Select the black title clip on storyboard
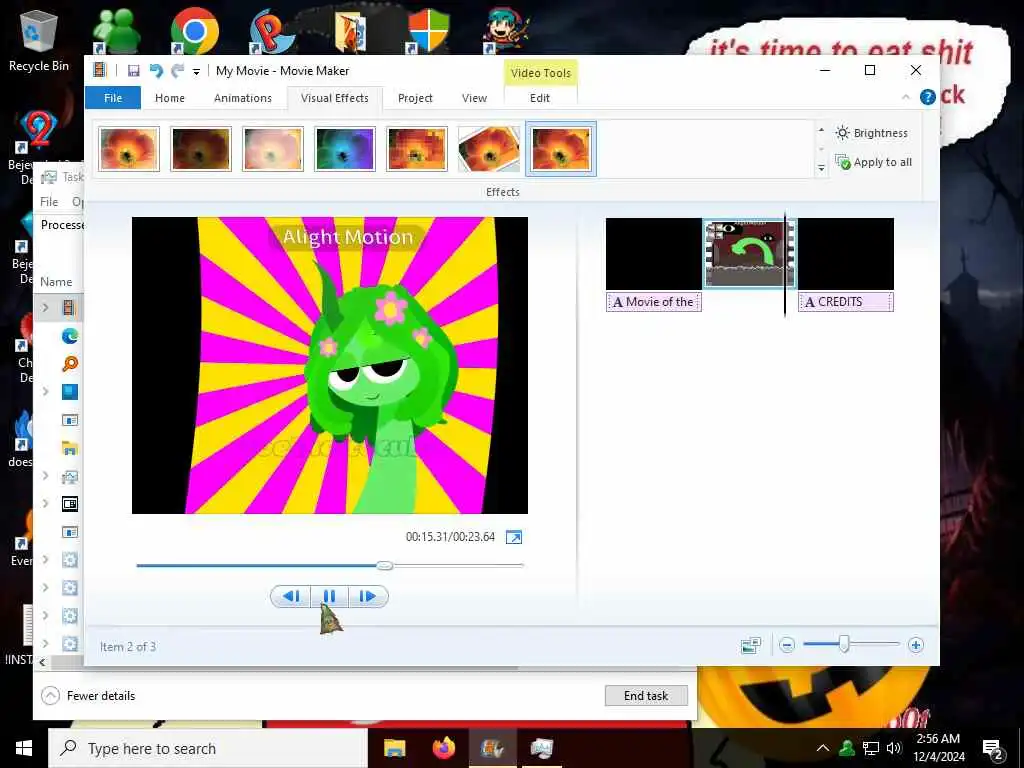 [x=654, y=253]
